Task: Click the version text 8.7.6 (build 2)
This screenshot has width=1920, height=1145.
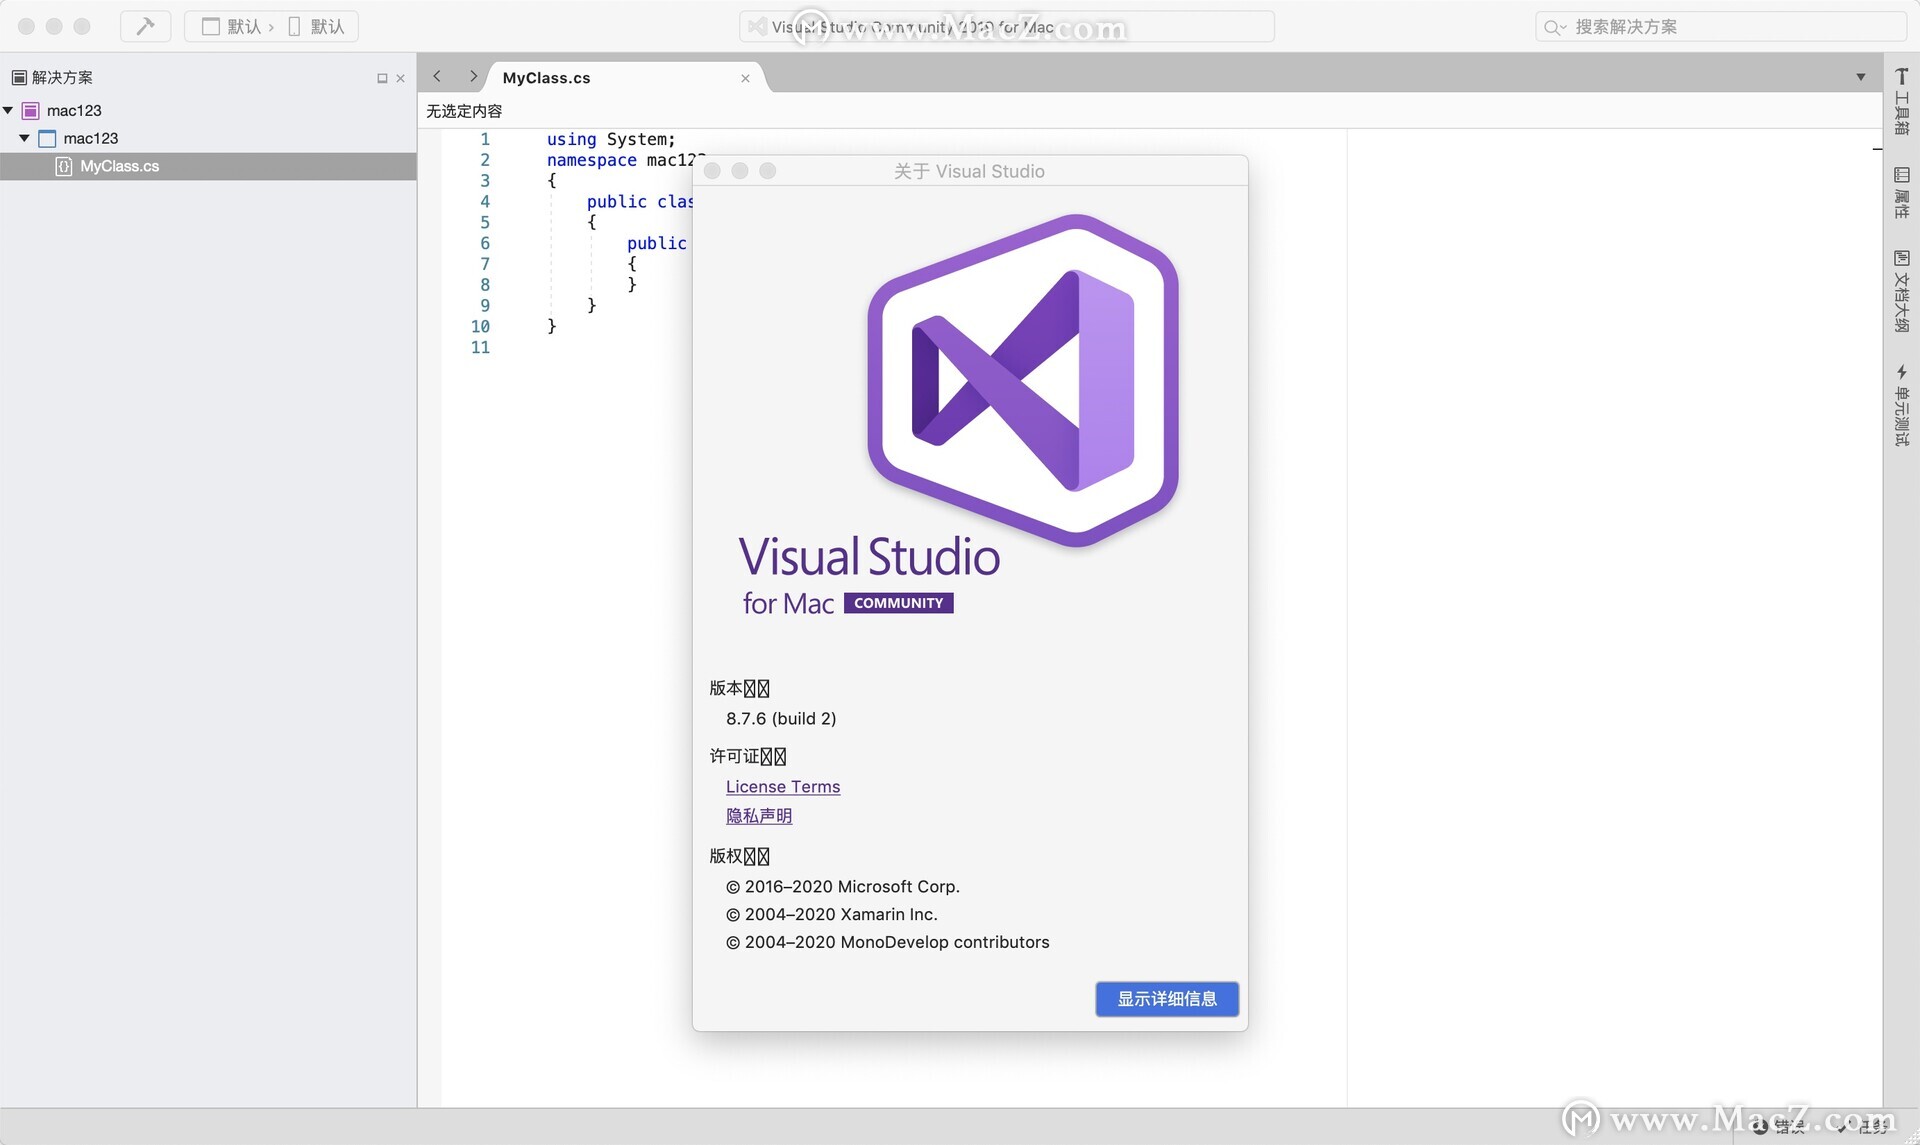Action: coord(781,719)
